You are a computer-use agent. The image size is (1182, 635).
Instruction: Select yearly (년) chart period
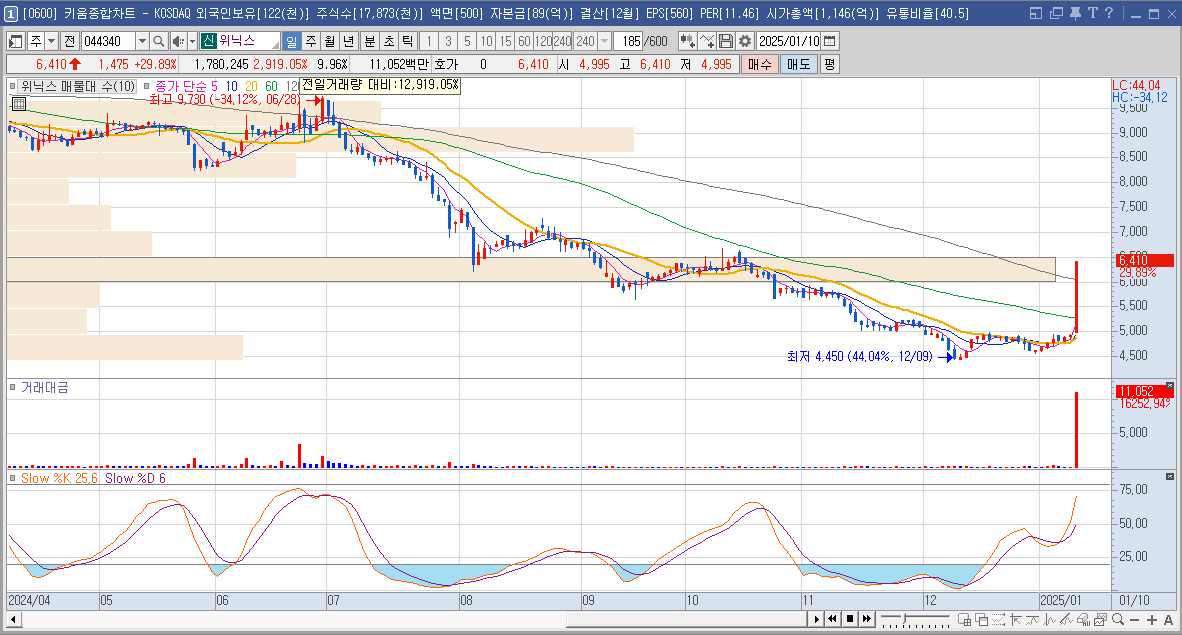[348, 41]
